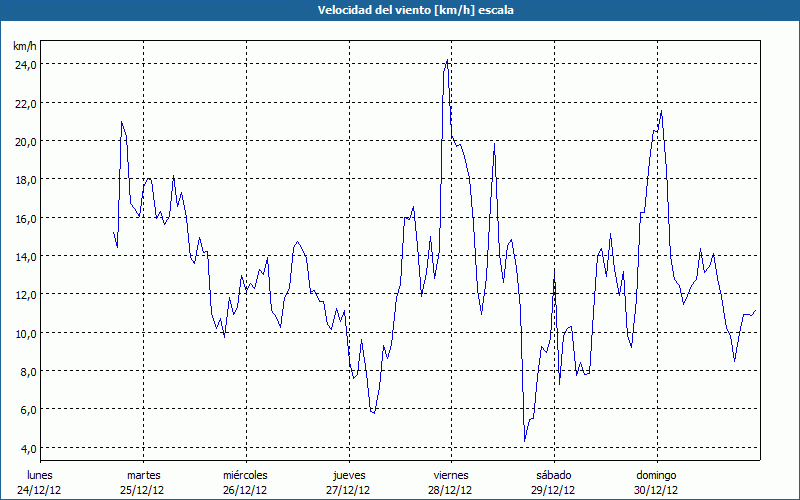
Task: Click the 10,0 y-axis label
Action: click(x=25, y=333)
